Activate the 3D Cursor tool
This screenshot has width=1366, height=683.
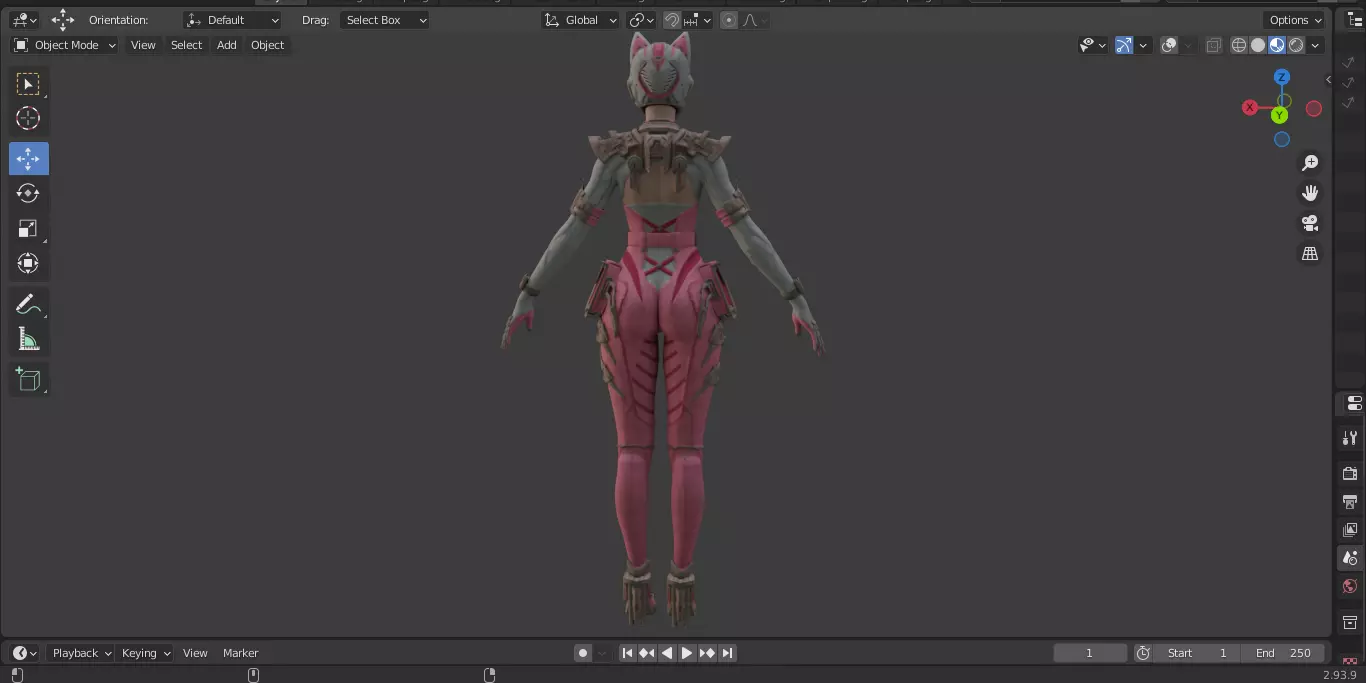tap(28, 118)
